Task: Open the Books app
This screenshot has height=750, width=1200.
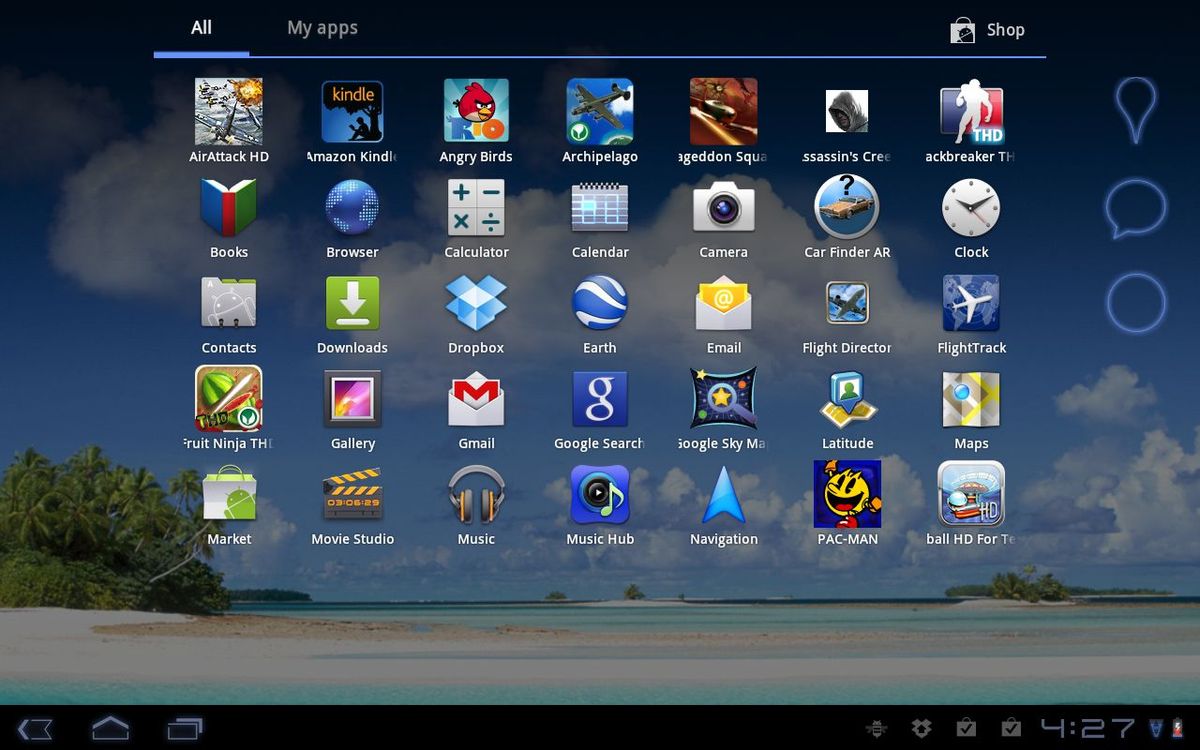Action: point(229,207)
